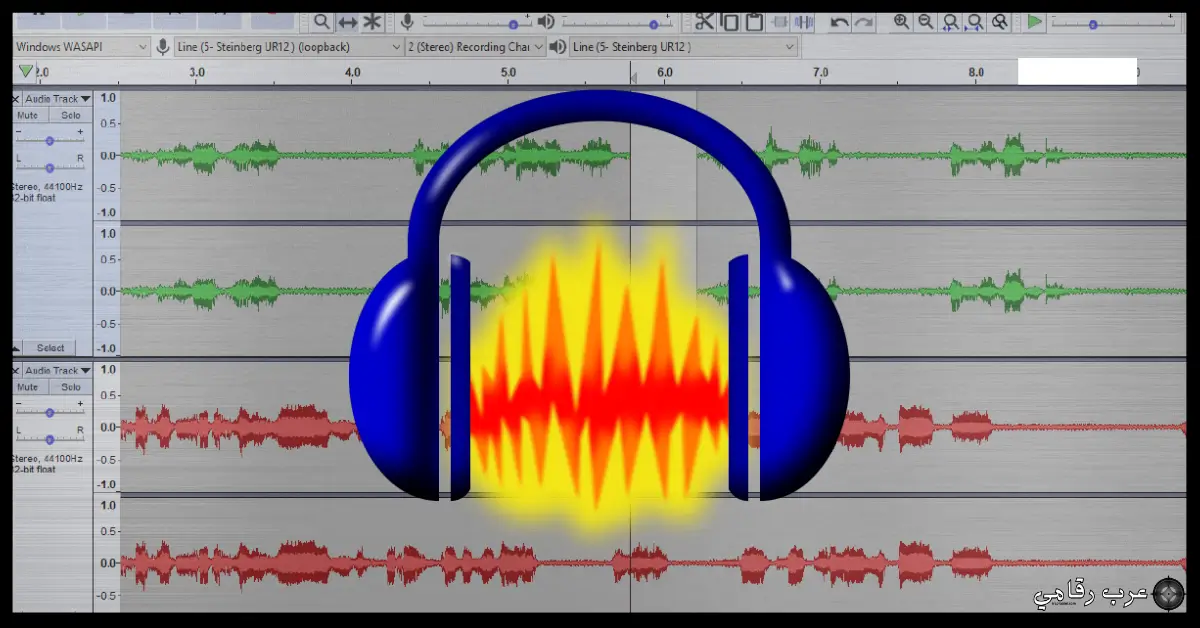
Task: Adjust the red track pan slider
Action: pos(50,439)
